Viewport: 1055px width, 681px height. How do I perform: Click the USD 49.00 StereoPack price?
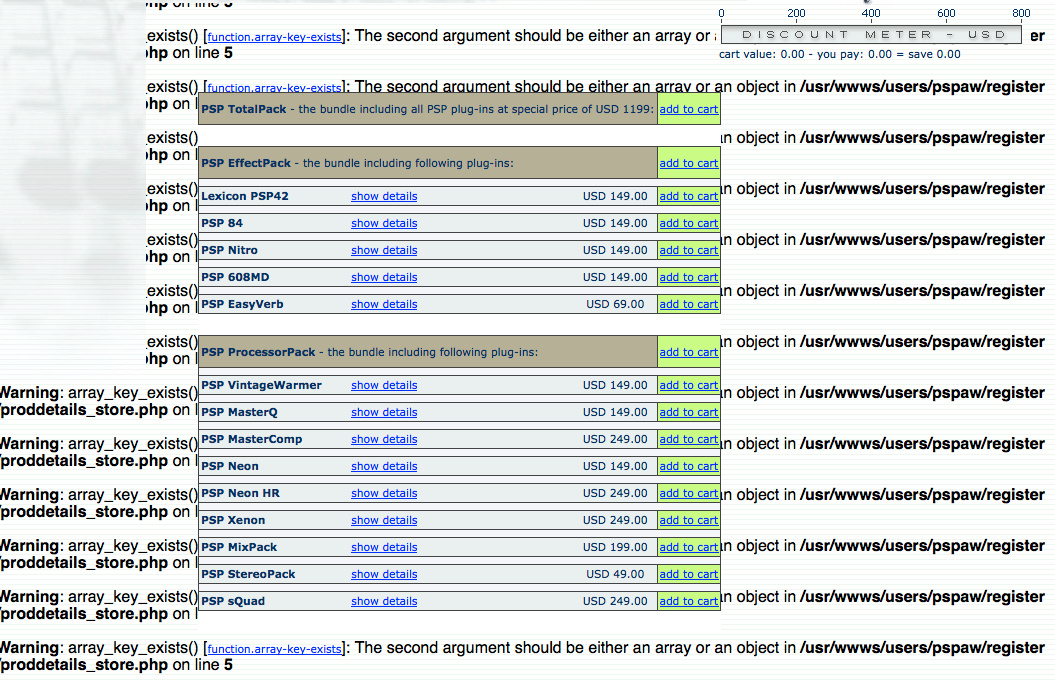pos(615,574)
